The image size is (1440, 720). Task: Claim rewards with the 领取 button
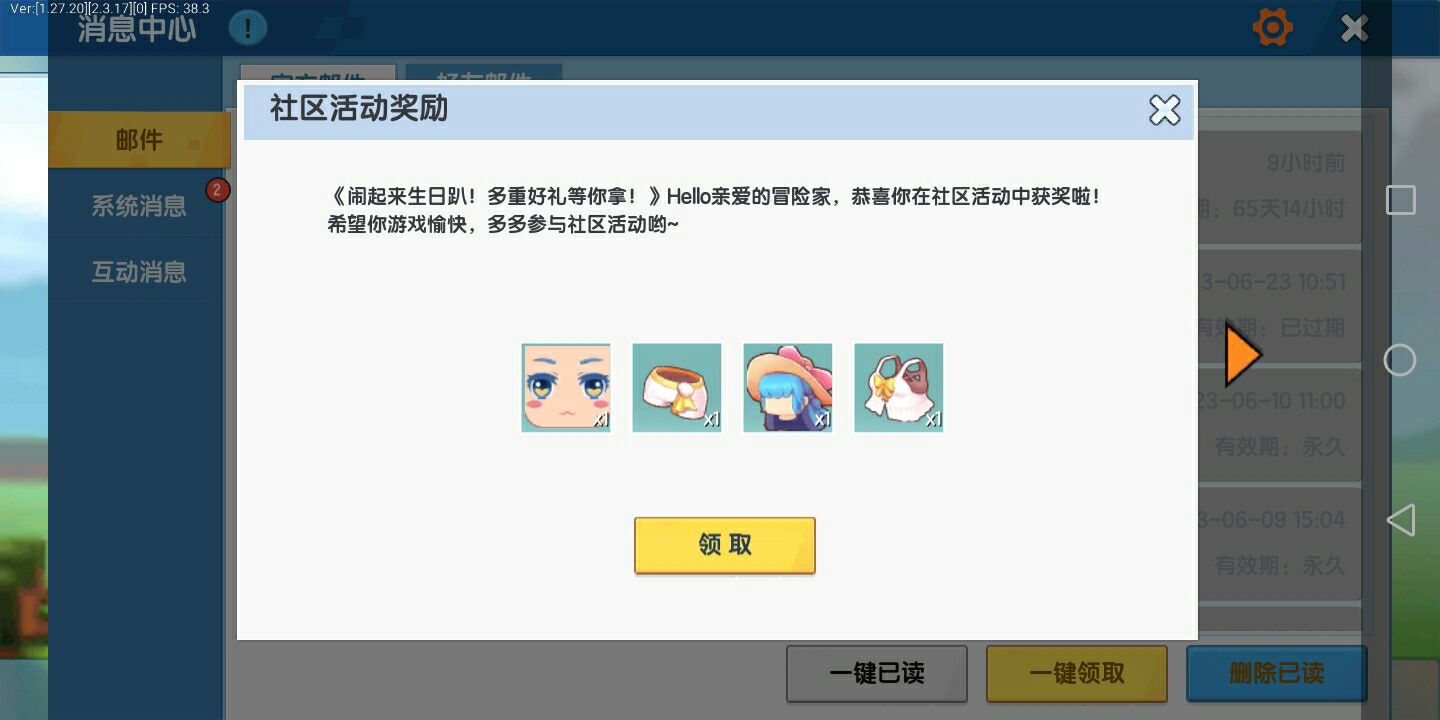coord(725,545)
